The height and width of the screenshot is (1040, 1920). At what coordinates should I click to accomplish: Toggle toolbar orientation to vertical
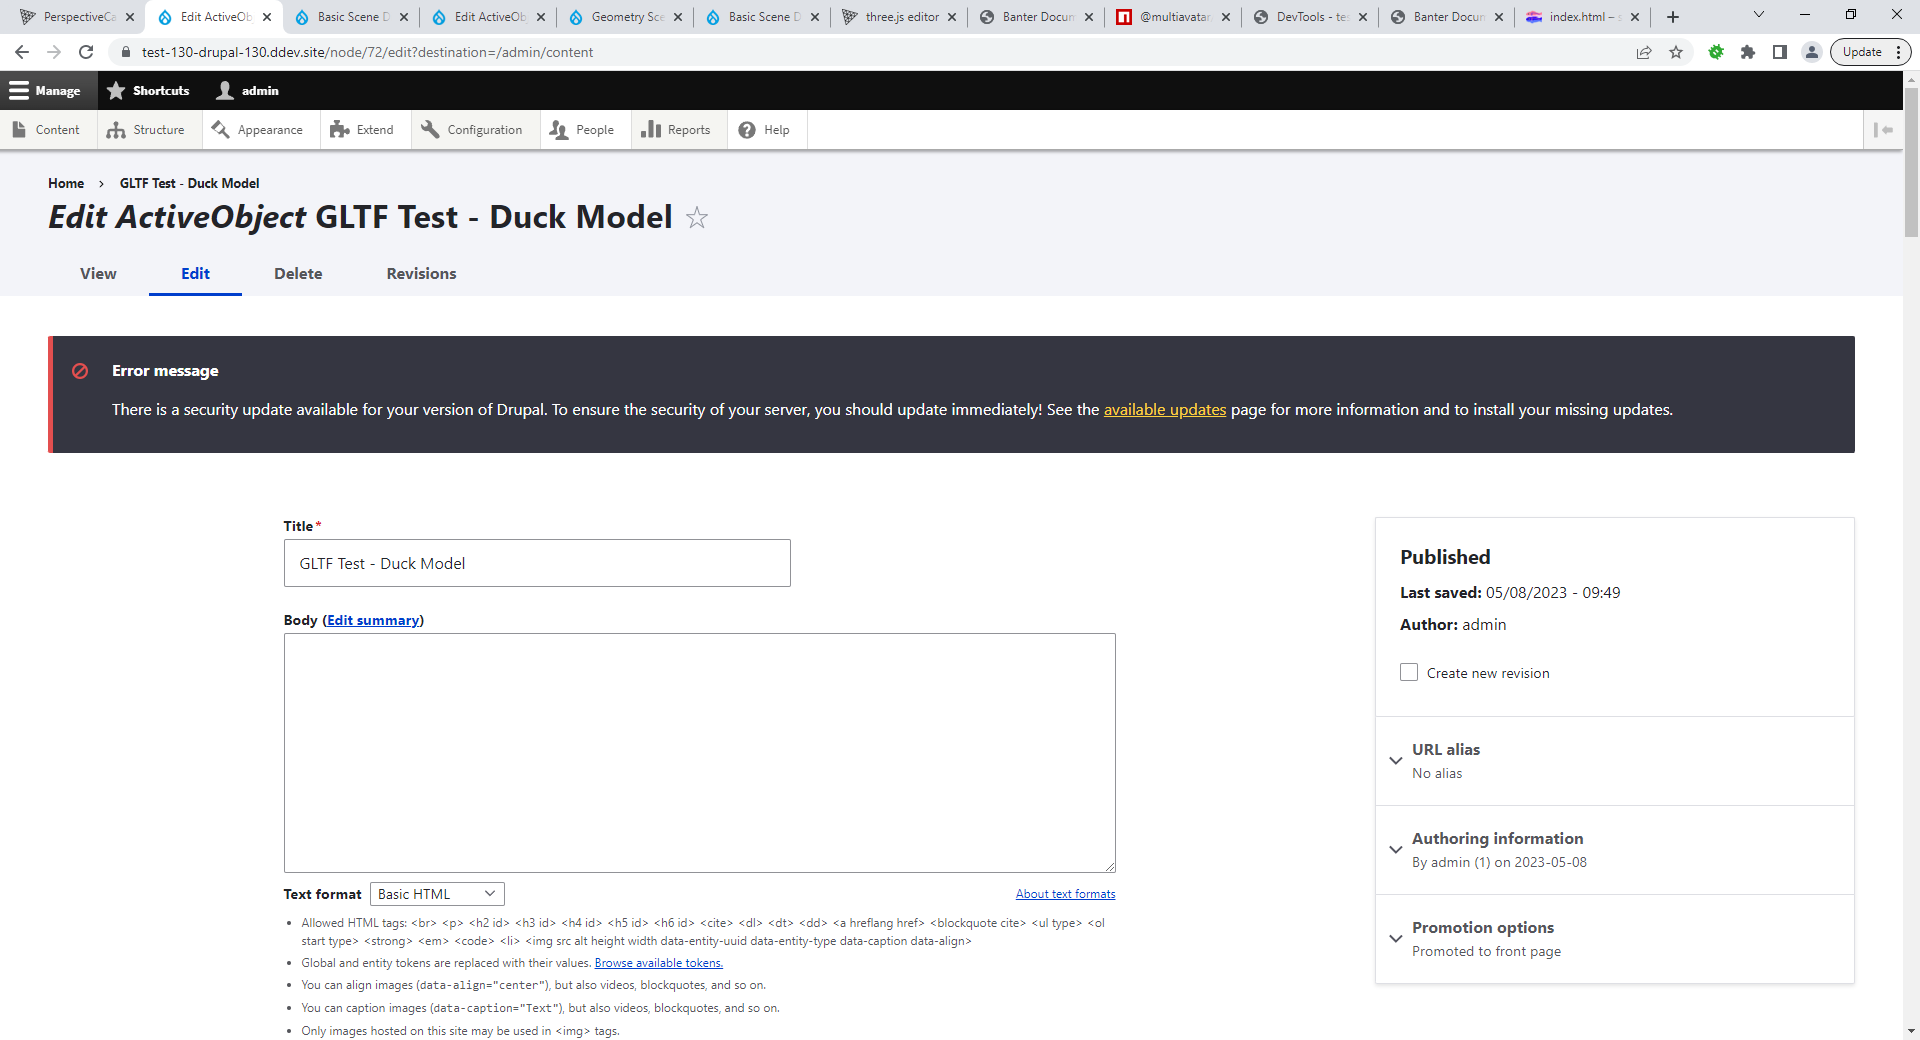1883,130
